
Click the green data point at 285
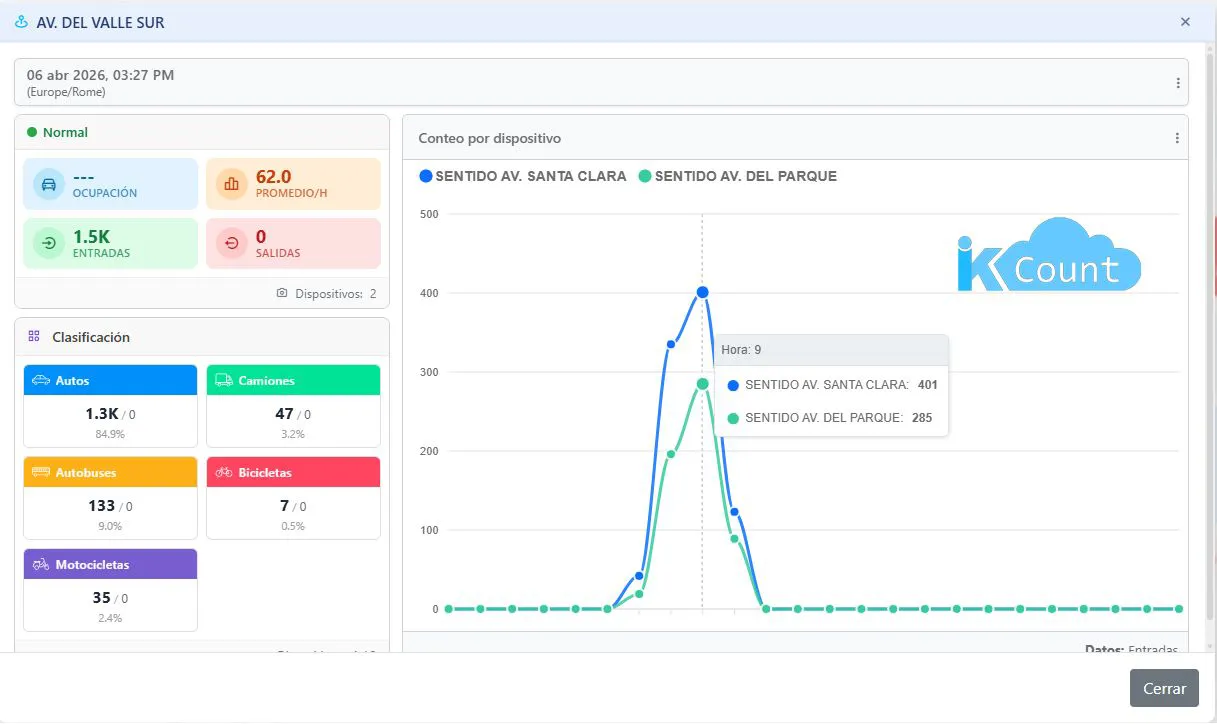tap(702, 384)
